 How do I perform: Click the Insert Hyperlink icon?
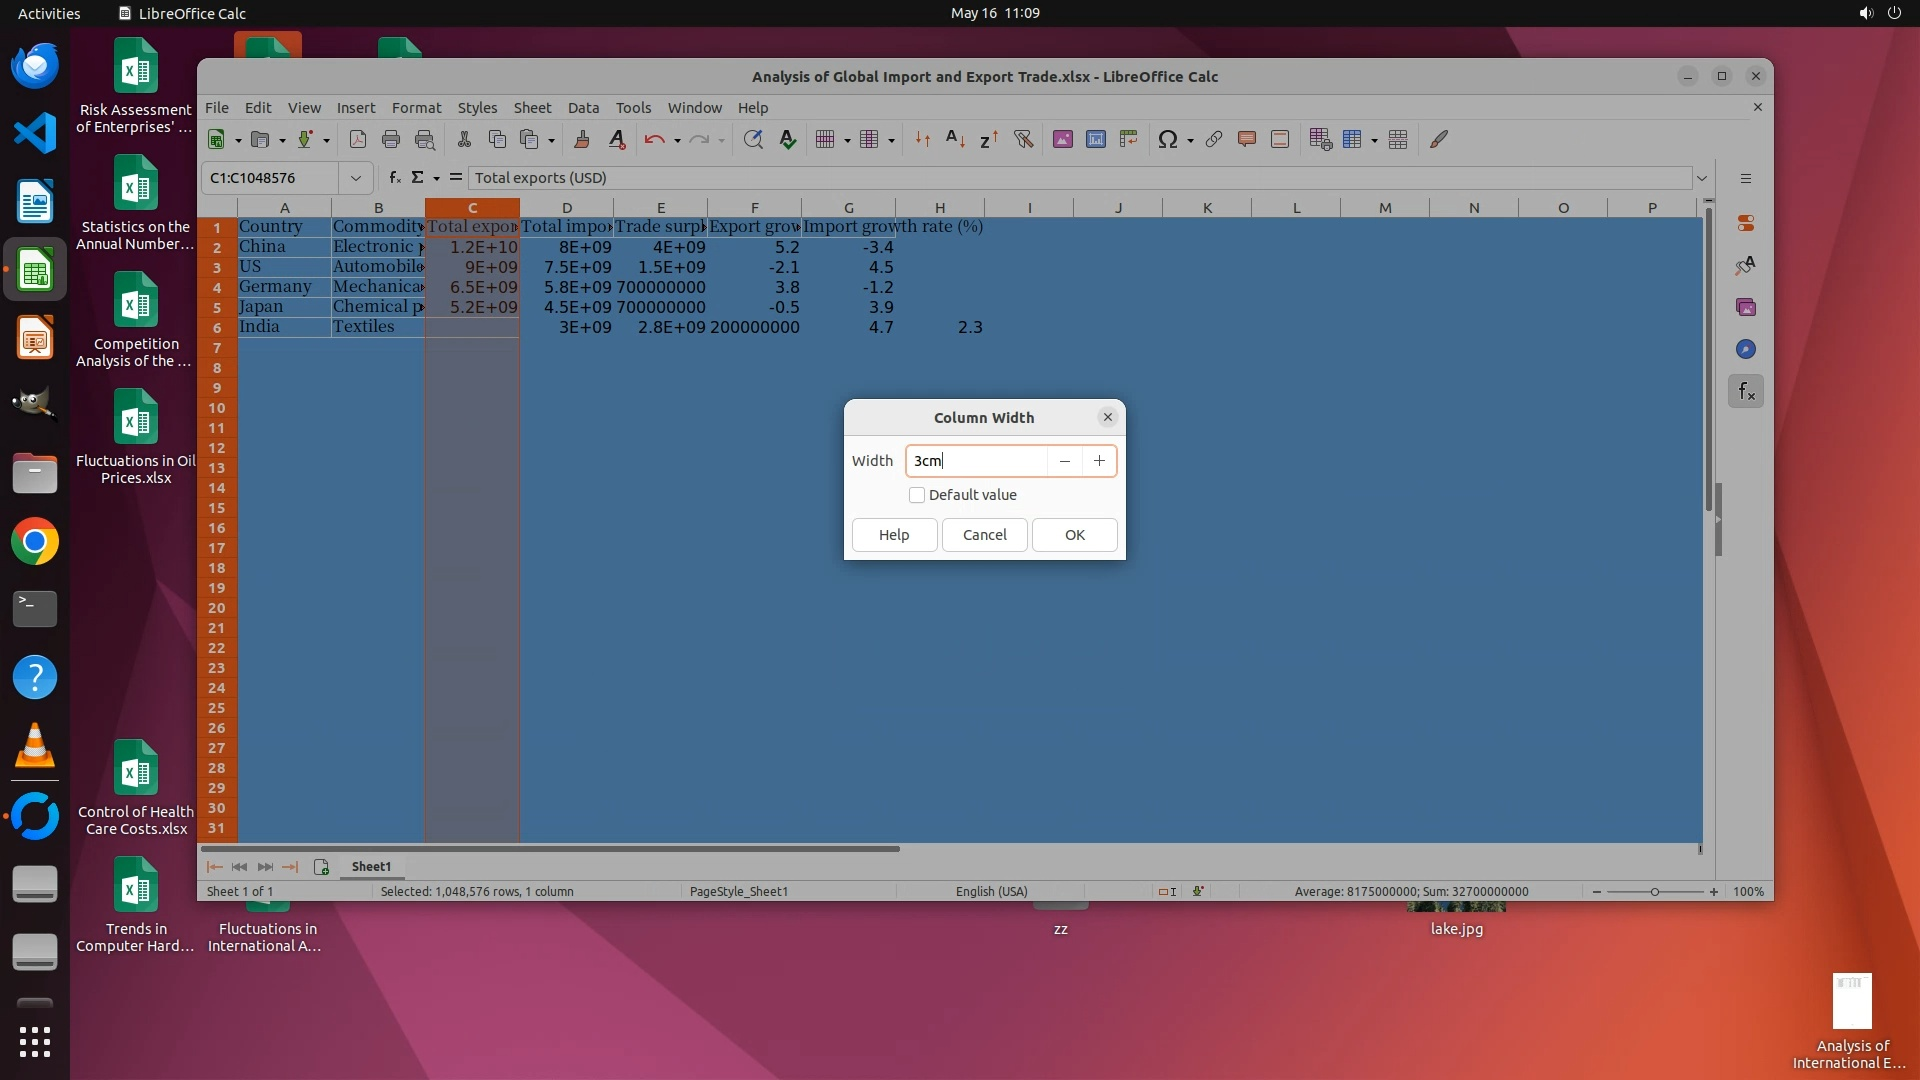click(x=1214, y=140)
